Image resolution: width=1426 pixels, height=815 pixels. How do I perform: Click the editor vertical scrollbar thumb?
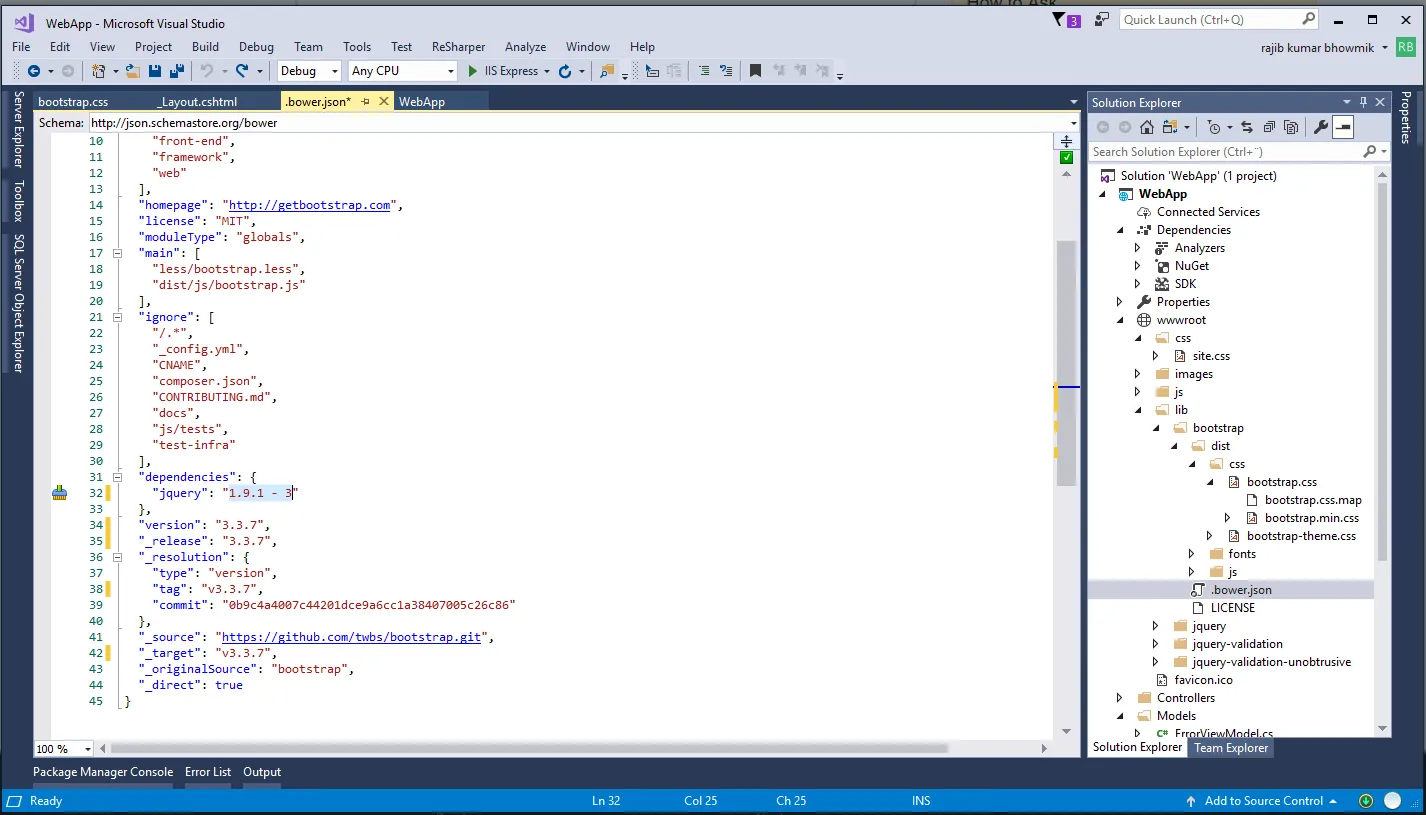[x=1066, y=363]
